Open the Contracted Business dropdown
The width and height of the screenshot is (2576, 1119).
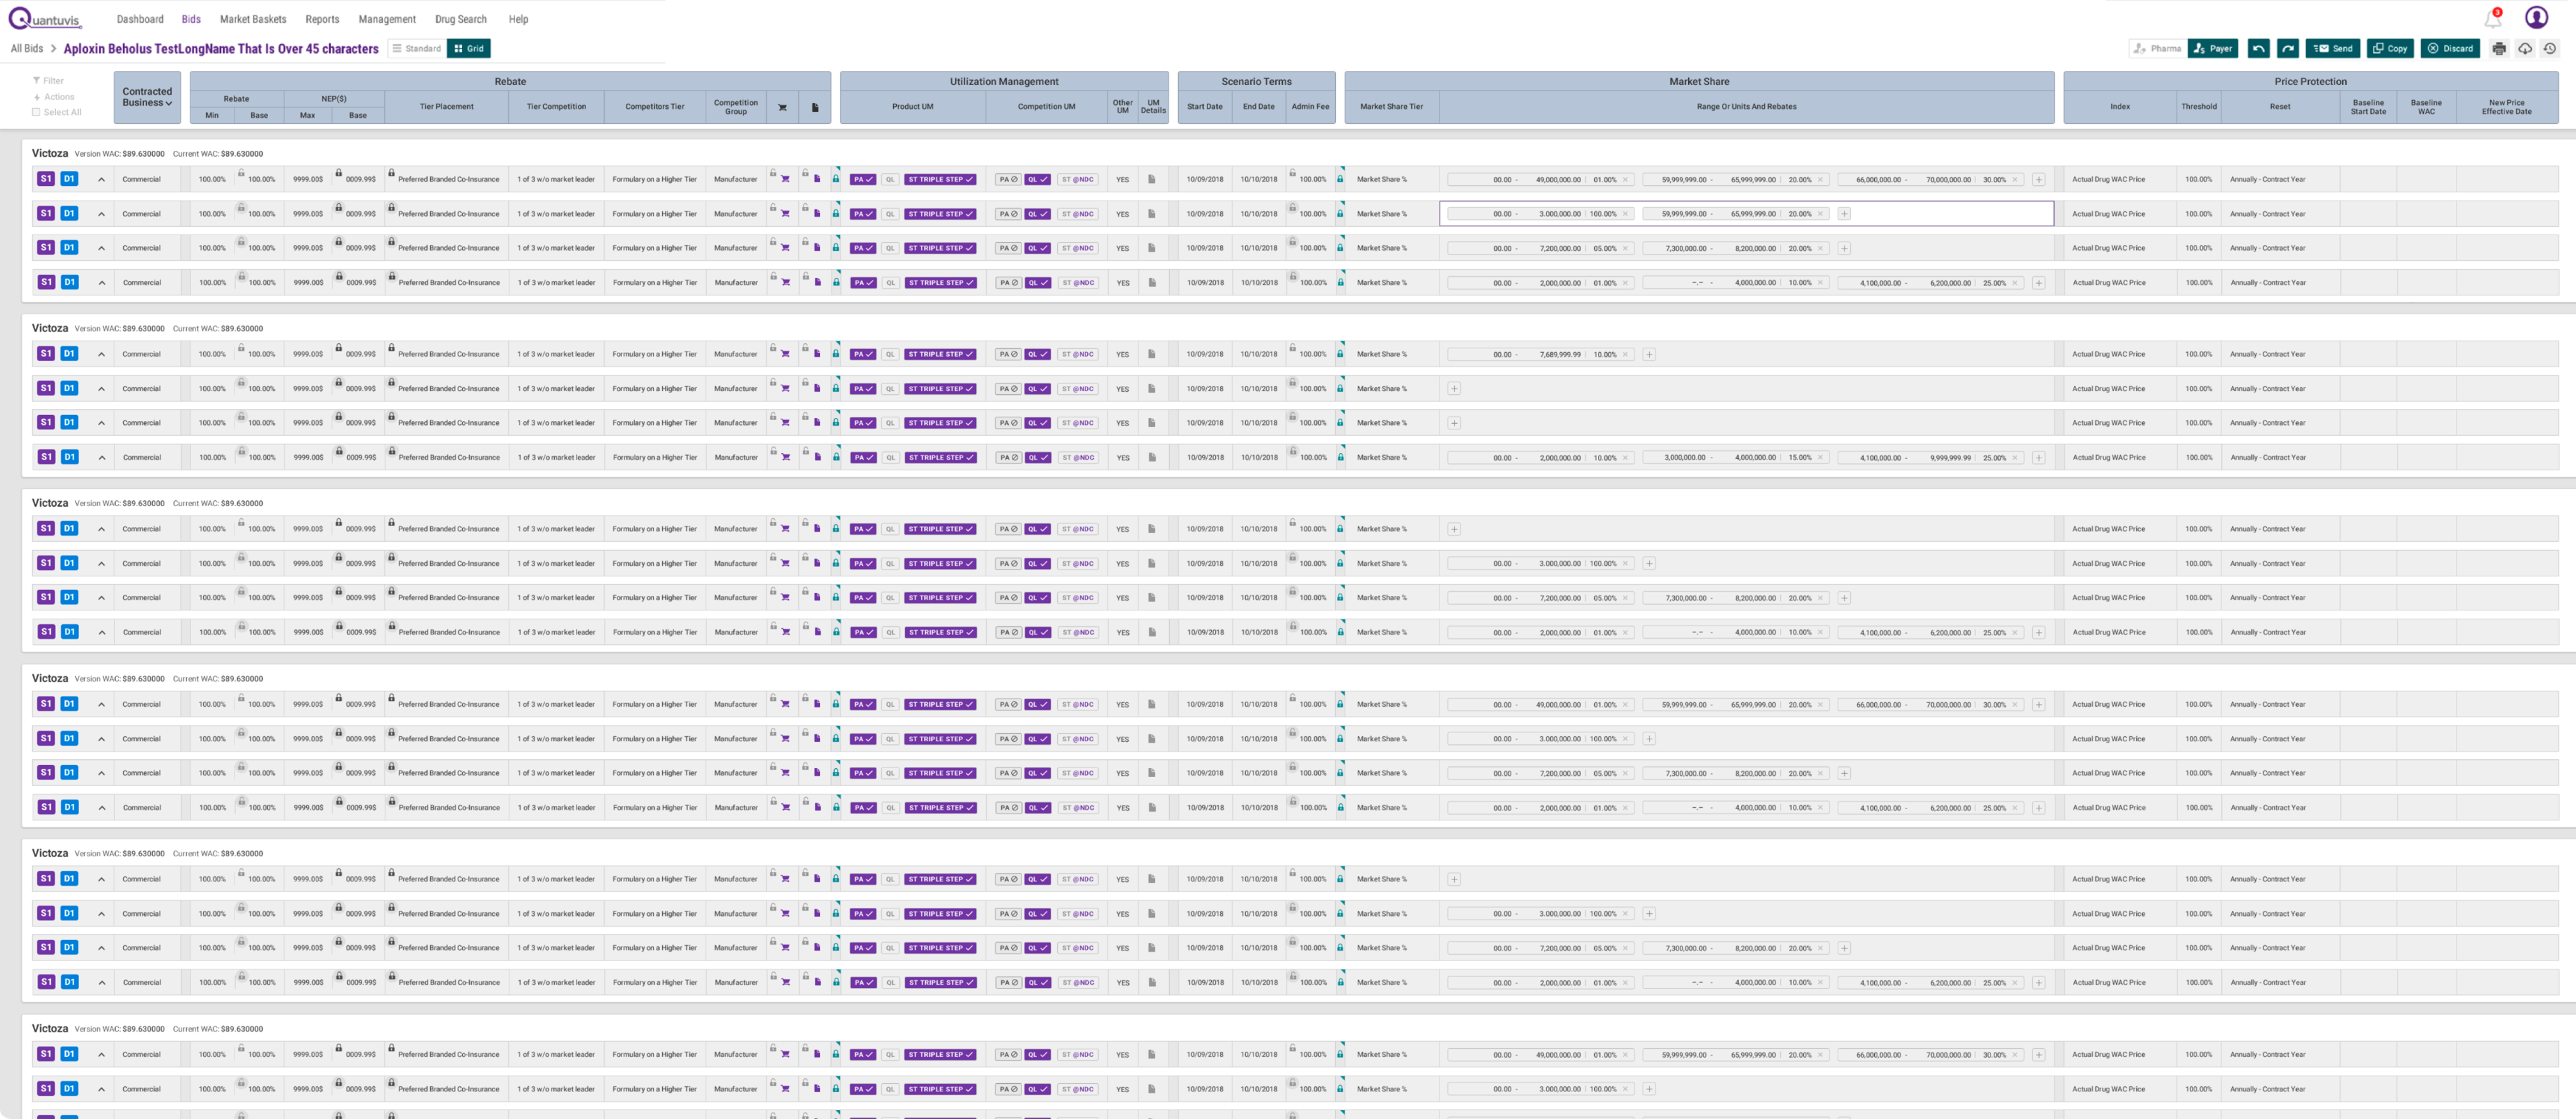[x=146, y=97]
